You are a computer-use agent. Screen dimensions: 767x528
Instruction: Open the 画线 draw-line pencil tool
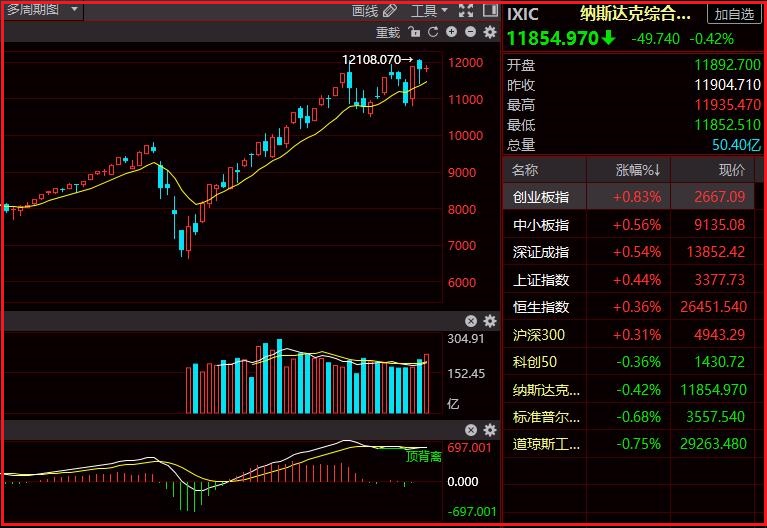coord(374,10)
